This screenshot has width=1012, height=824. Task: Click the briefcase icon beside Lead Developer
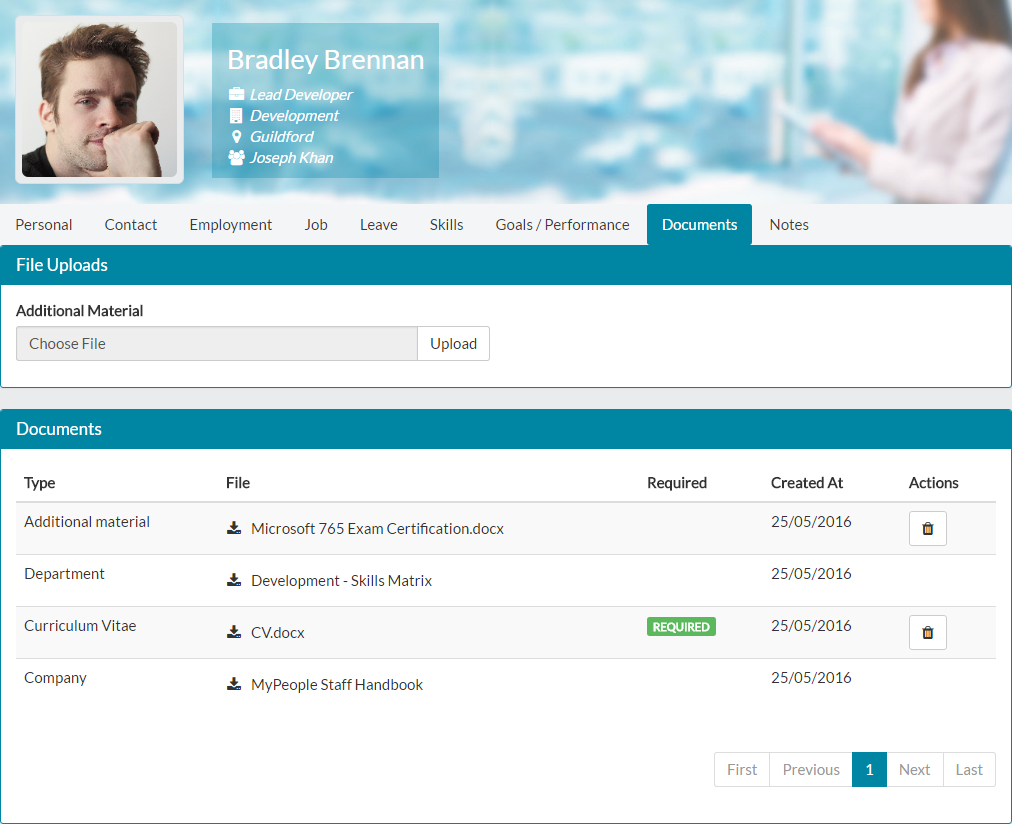click(236, 94)
